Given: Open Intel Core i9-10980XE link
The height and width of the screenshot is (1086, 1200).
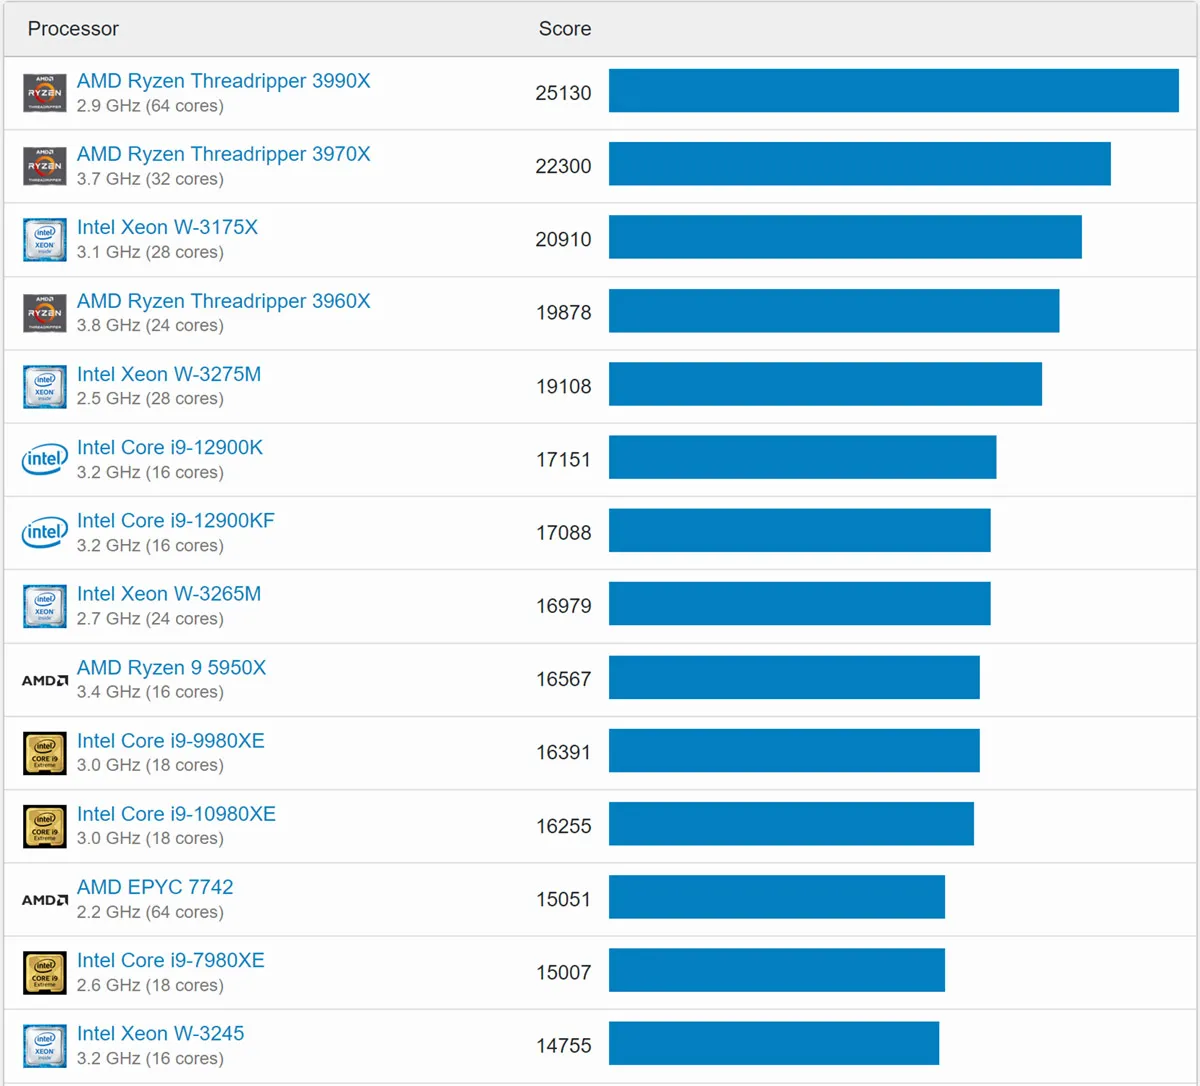Looking at the screenshot, I should pyautogui.click(x=176, y=814).
